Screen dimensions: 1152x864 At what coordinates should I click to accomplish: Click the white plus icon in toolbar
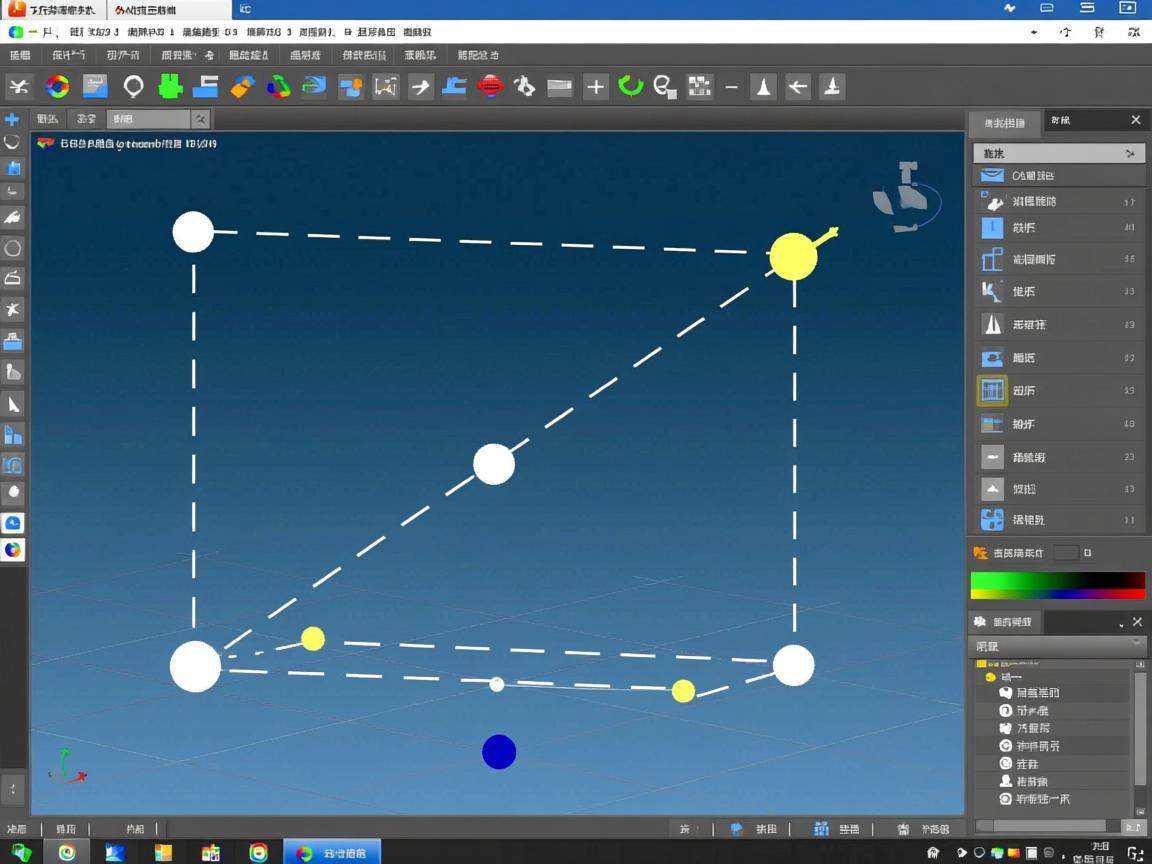[x=595, y=87]
